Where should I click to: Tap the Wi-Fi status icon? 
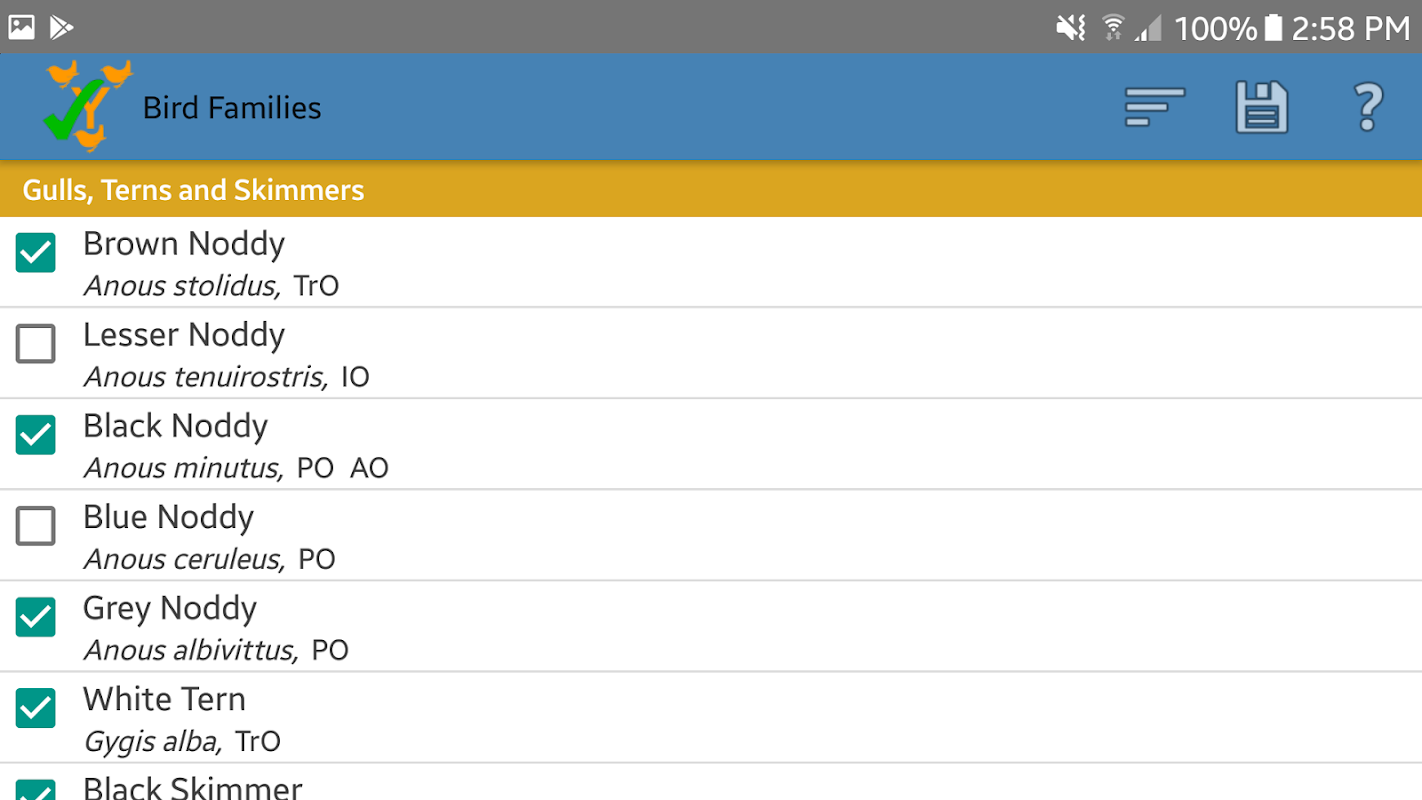pyautogui.click(x=1113, y=27)
